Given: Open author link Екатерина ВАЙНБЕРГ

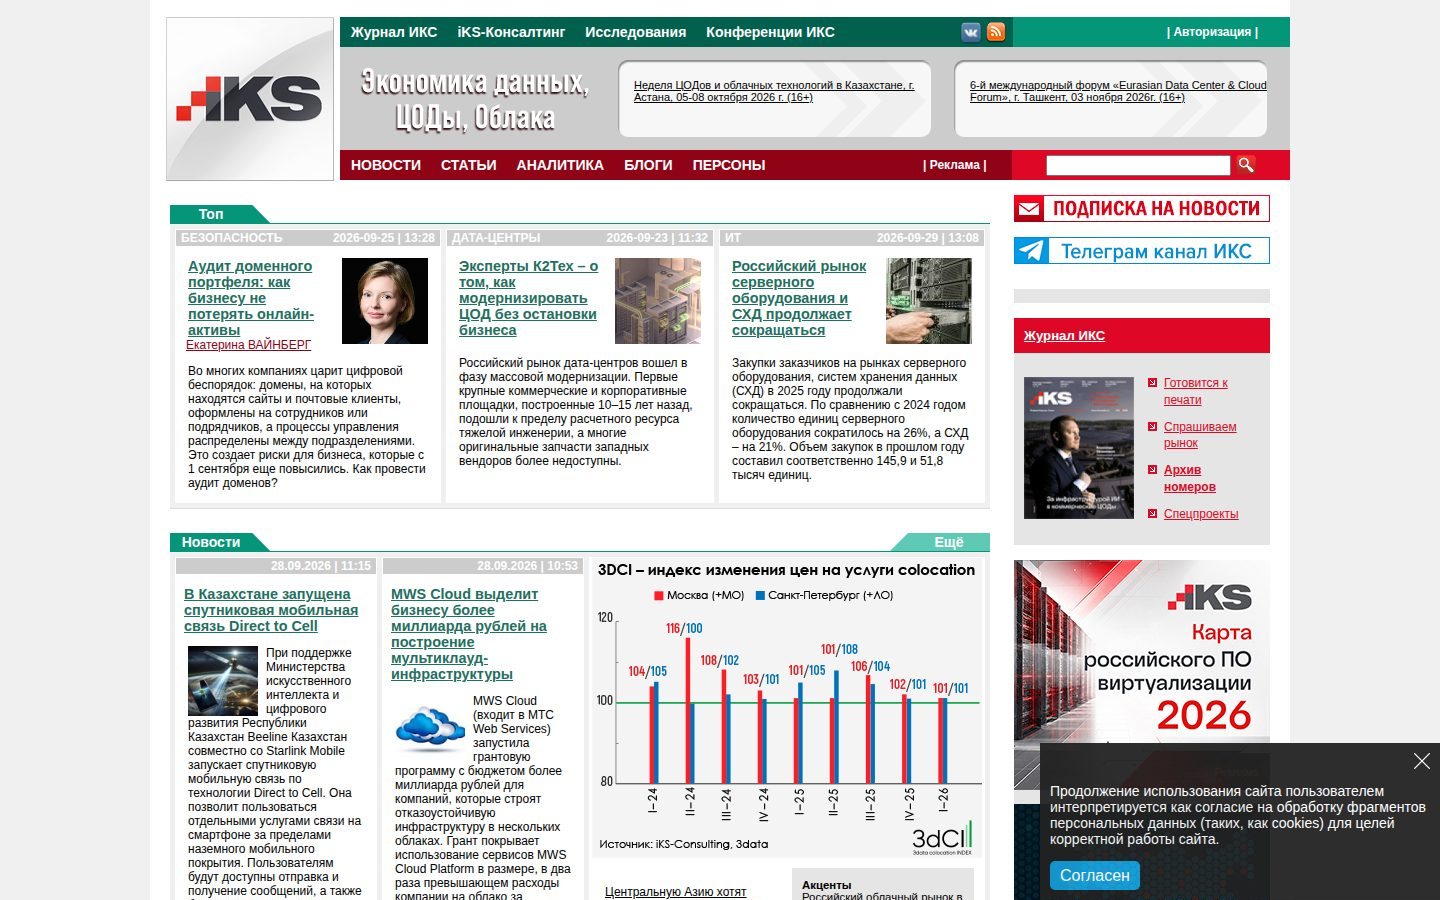Looking at the screenshot, I should click(x=248, y=345).
